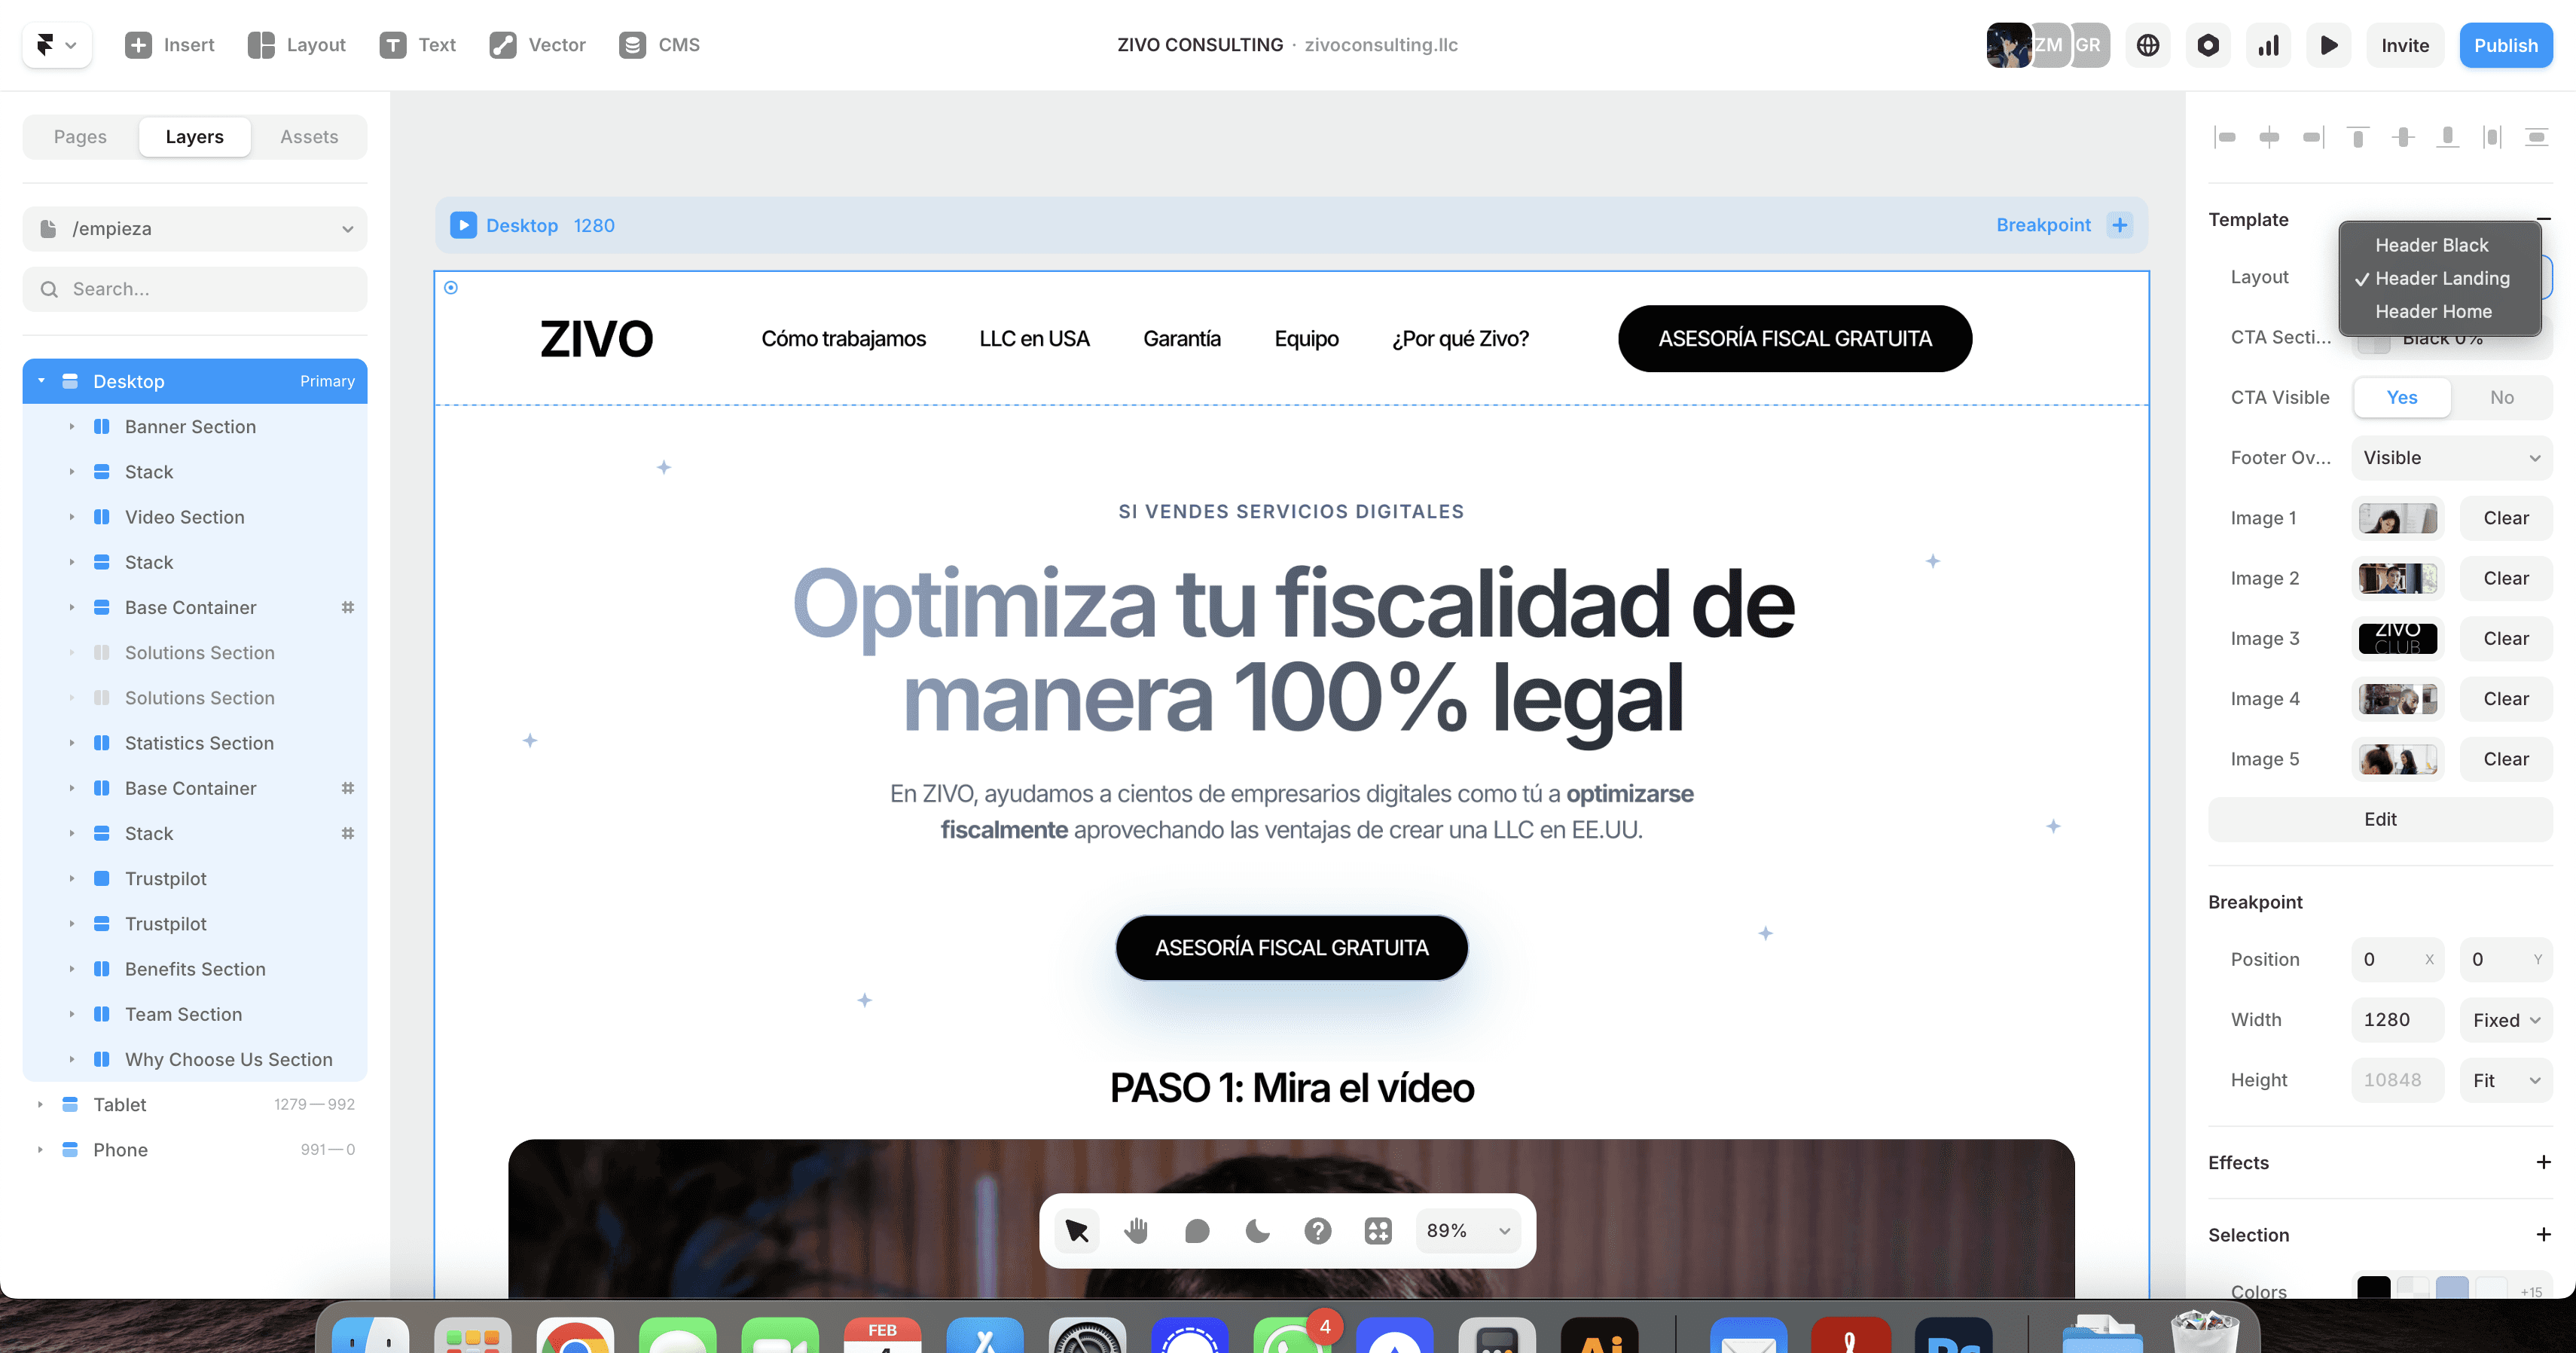The height and width of the screenshot is (1353, 2576).
Task: Clear Image 3 in Template
Action: (x=2505, y=638)
